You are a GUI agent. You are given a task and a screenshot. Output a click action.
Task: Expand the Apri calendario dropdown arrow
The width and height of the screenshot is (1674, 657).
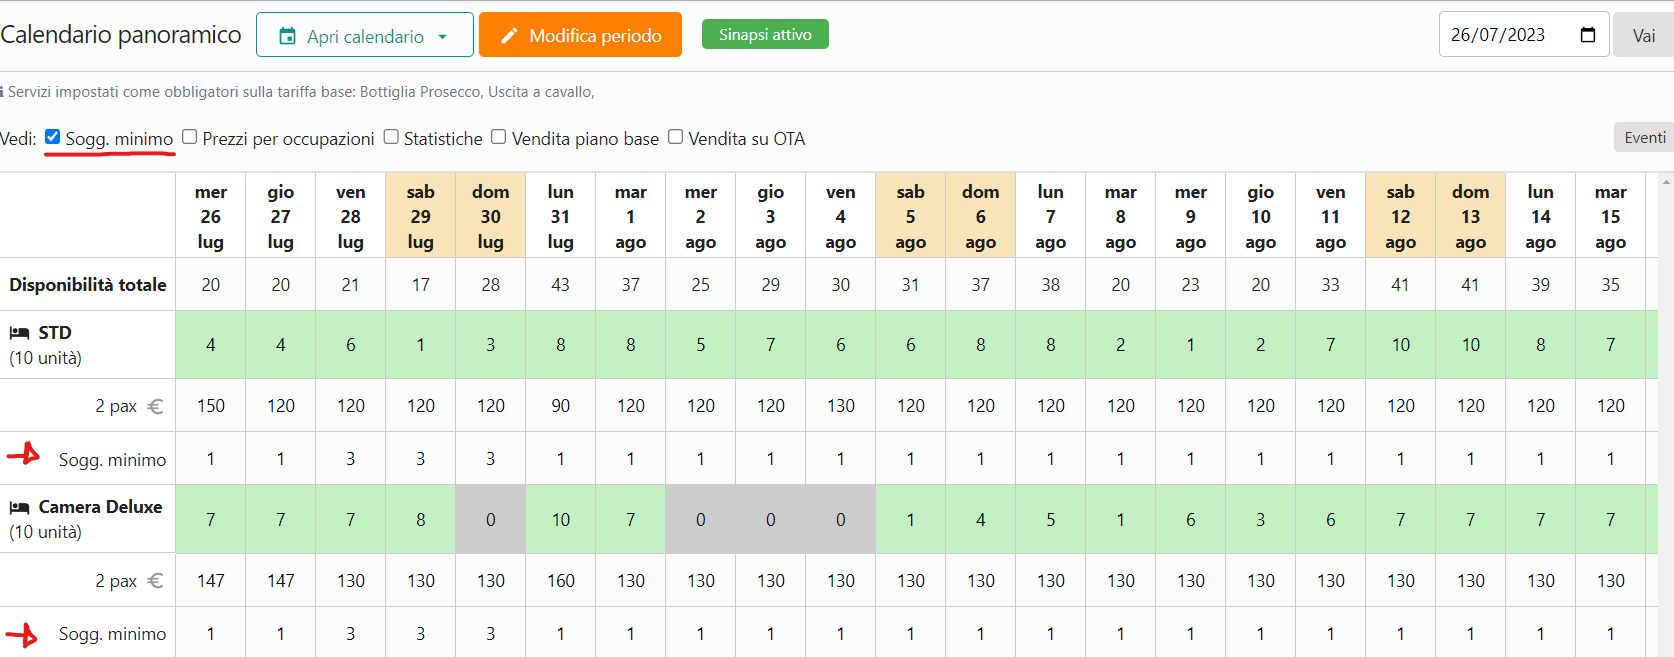click(x=442, y=36)
